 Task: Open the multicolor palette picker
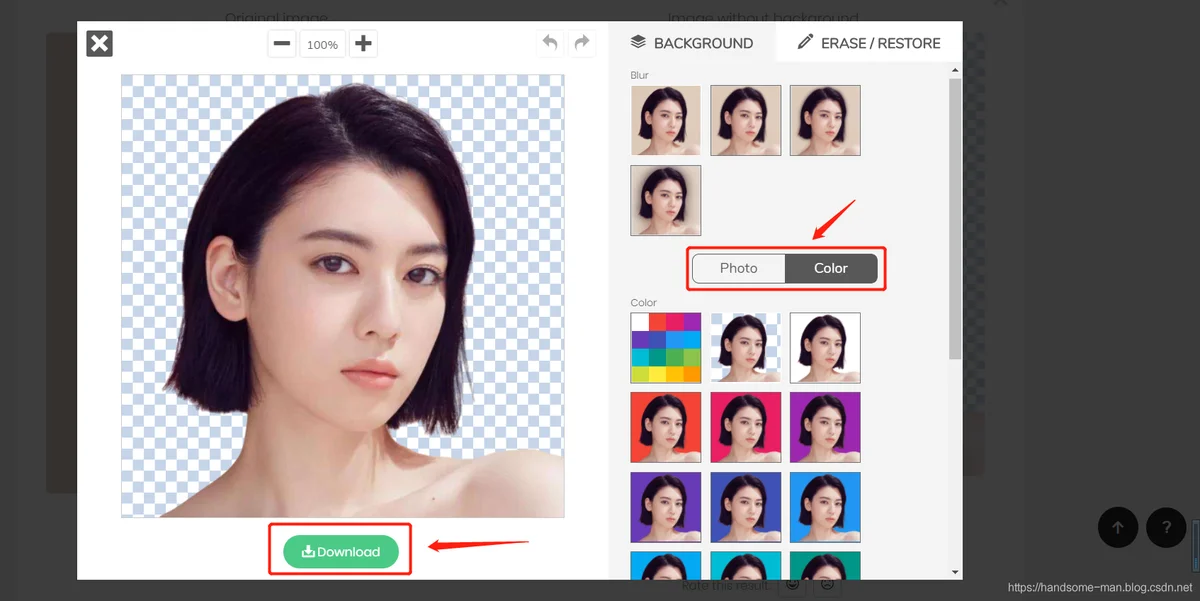666,348
